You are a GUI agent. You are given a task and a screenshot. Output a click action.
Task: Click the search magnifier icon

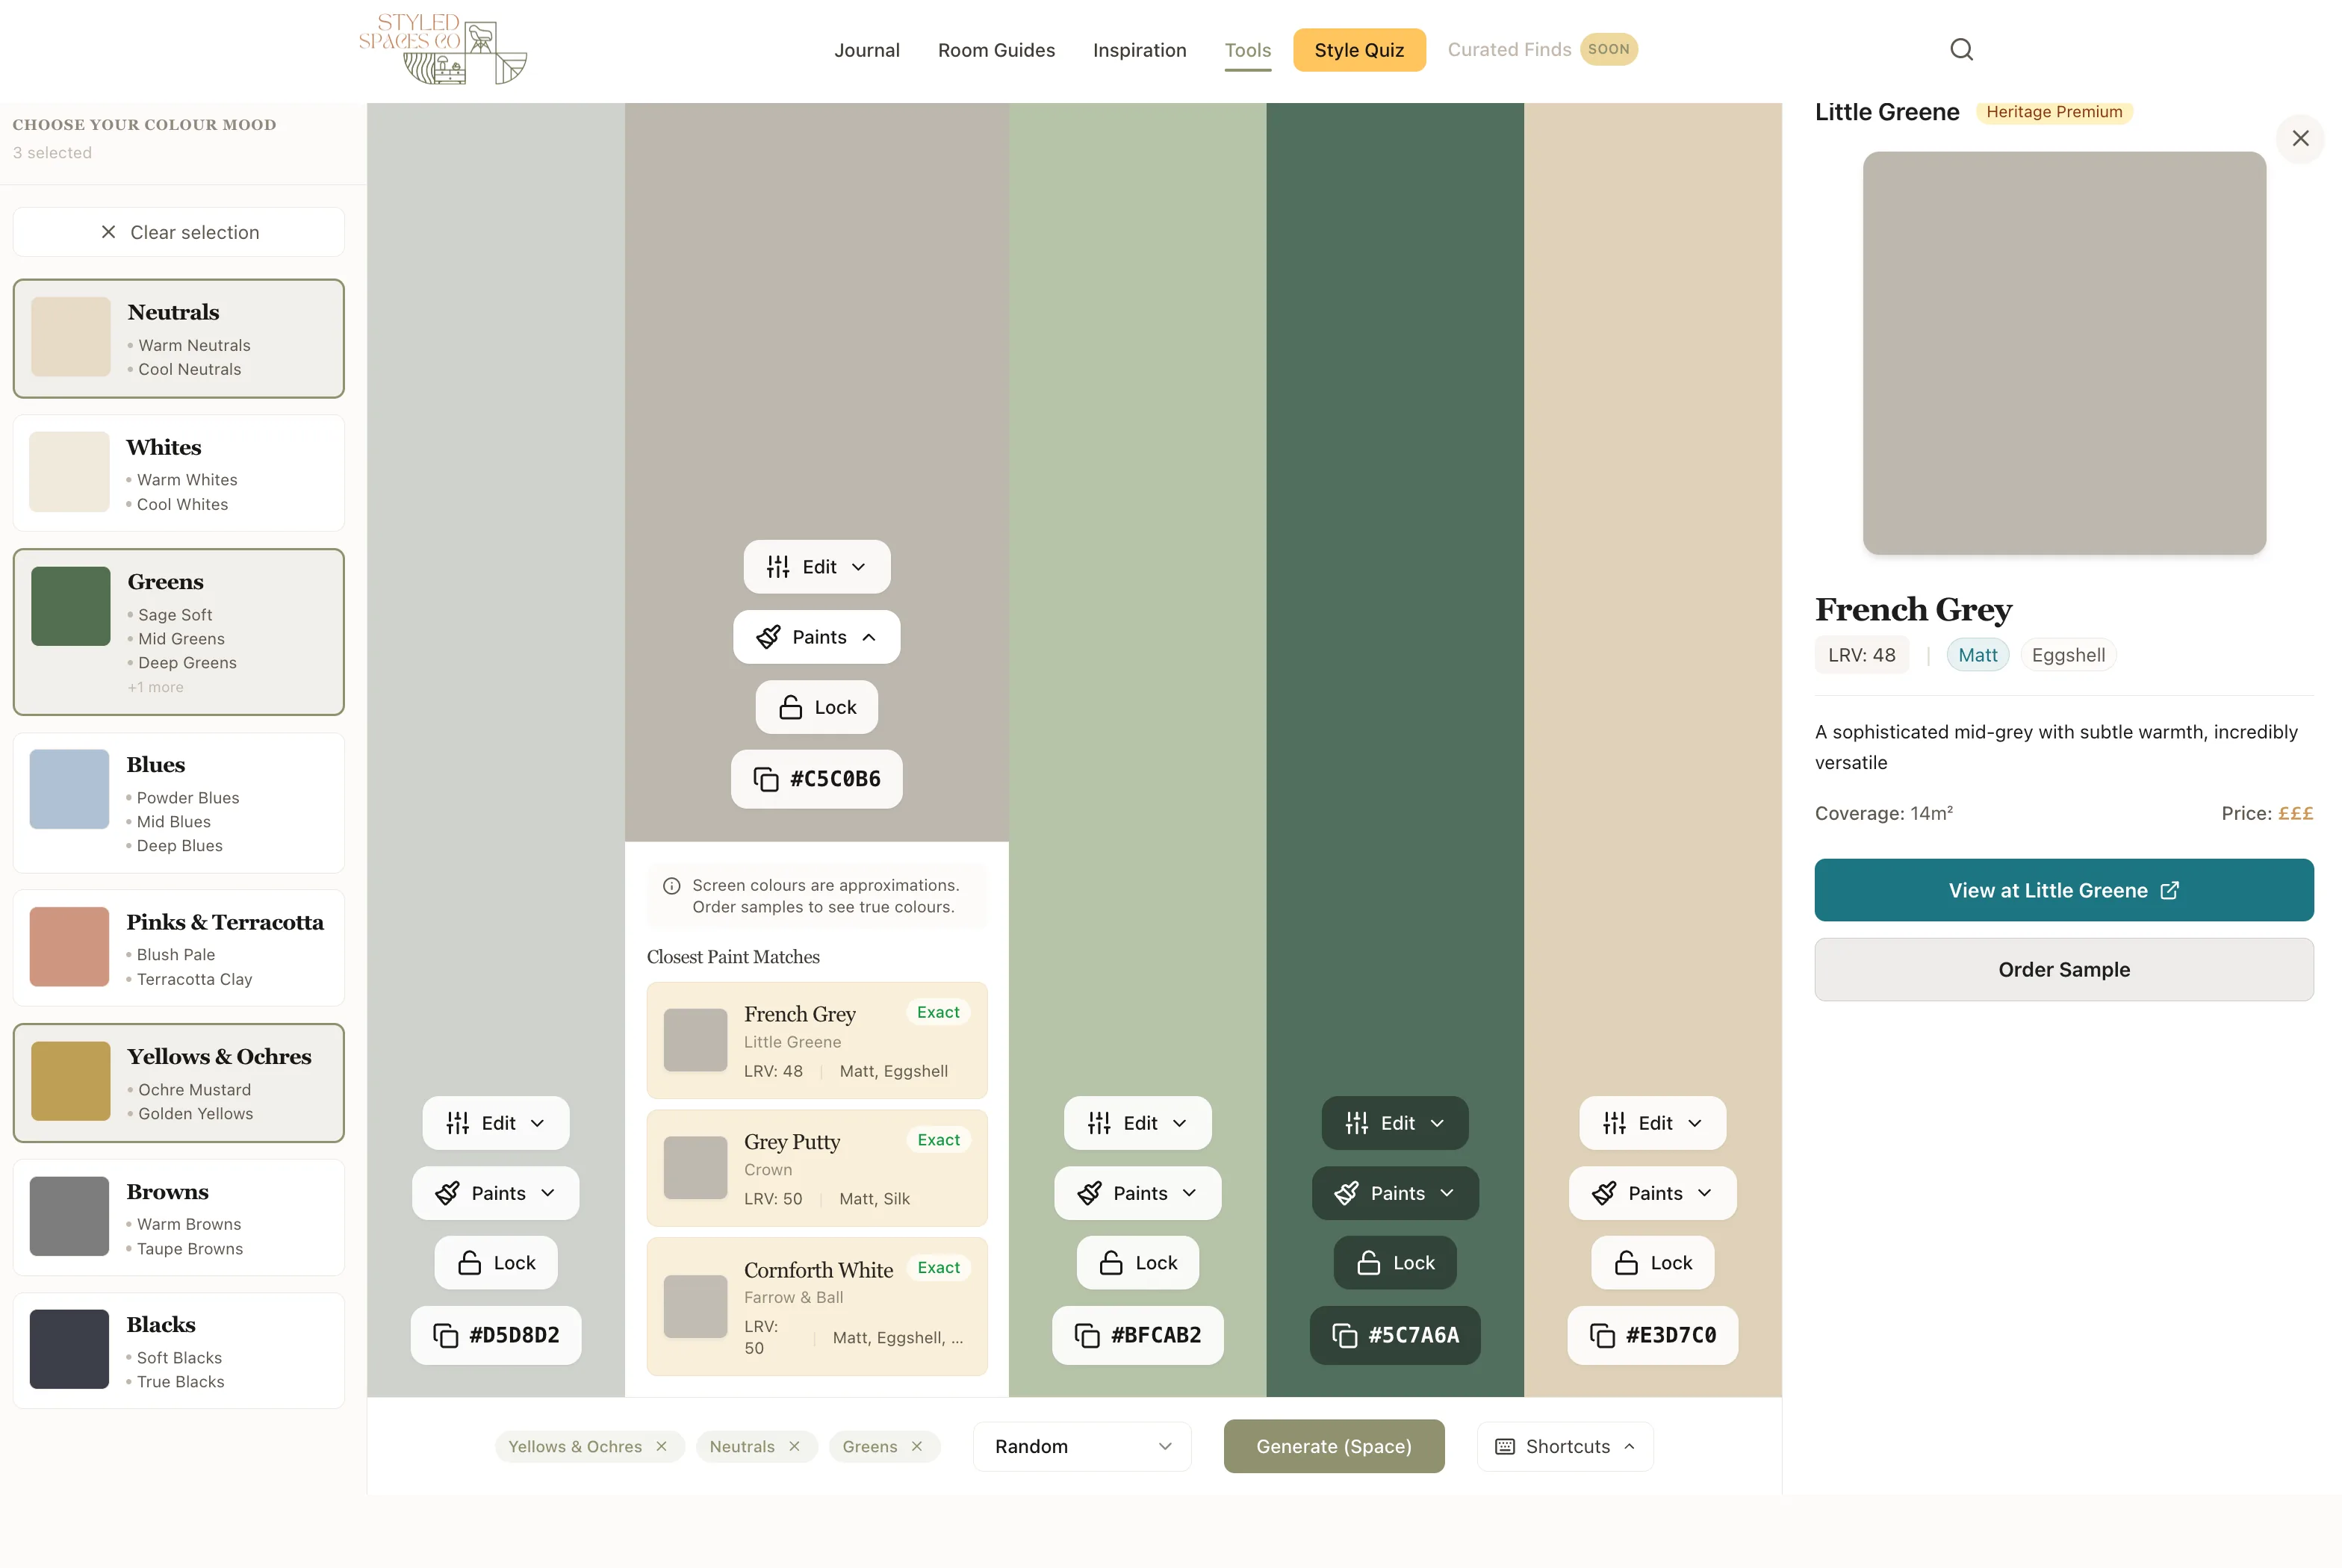click(1961, 49)
